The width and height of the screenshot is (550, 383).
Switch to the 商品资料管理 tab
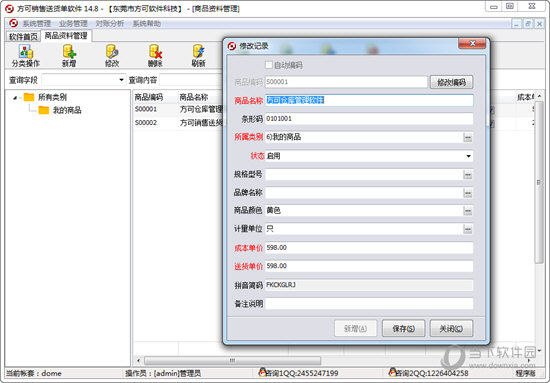(66, 36)
